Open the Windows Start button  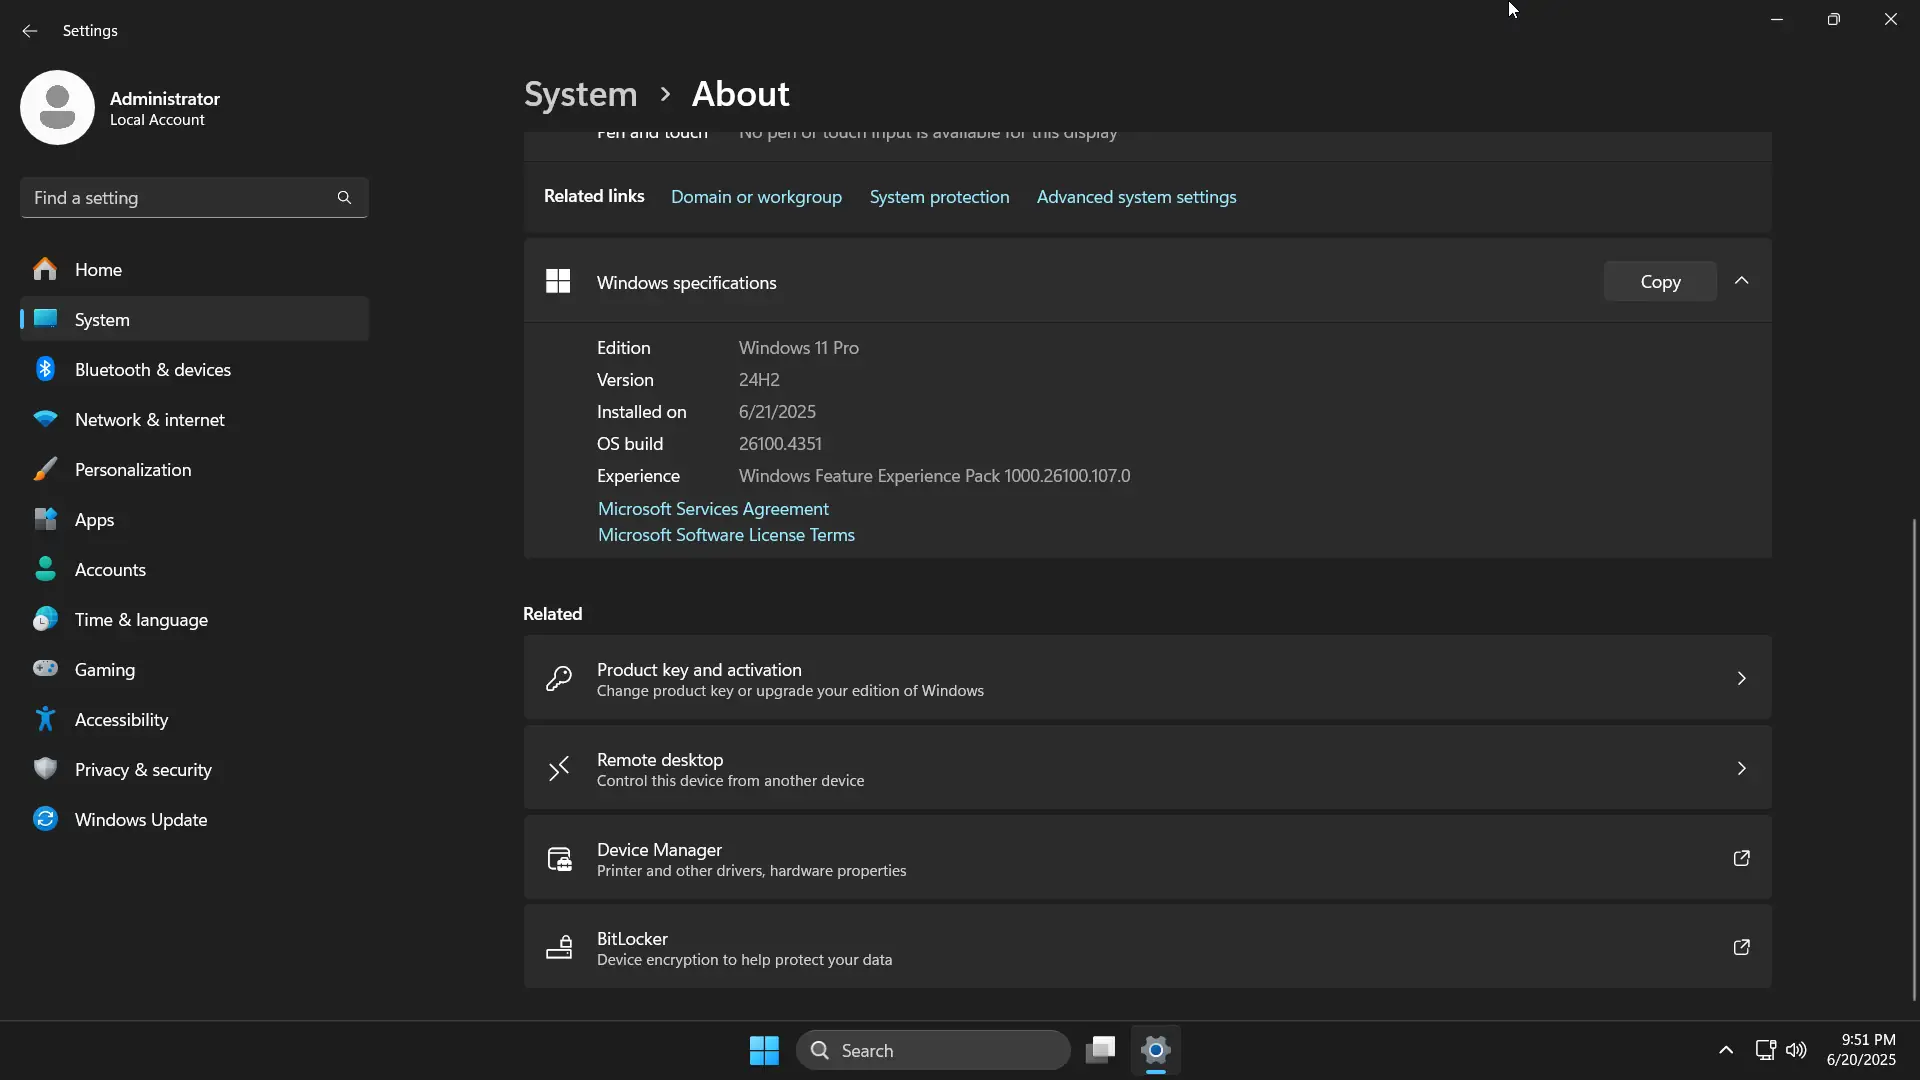764,1050
